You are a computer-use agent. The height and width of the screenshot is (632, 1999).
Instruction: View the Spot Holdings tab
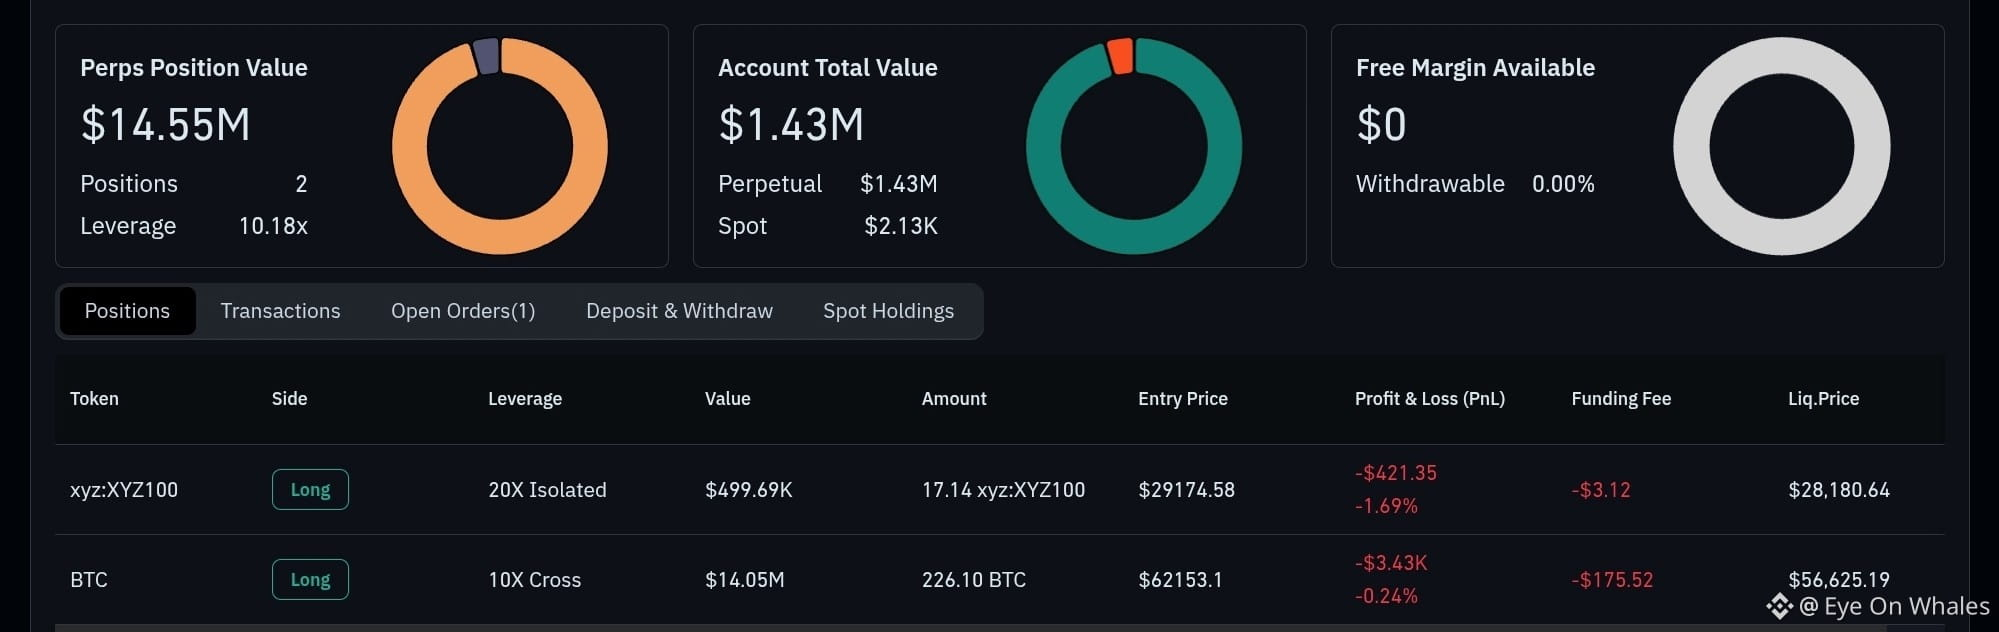point(888,311)
